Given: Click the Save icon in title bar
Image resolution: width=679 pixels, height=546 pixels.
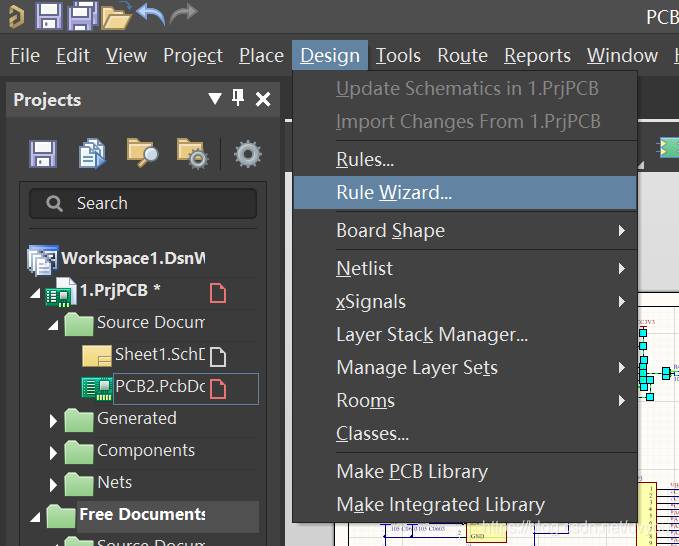Looking at the screenshot, I should (x=49, y=16).
